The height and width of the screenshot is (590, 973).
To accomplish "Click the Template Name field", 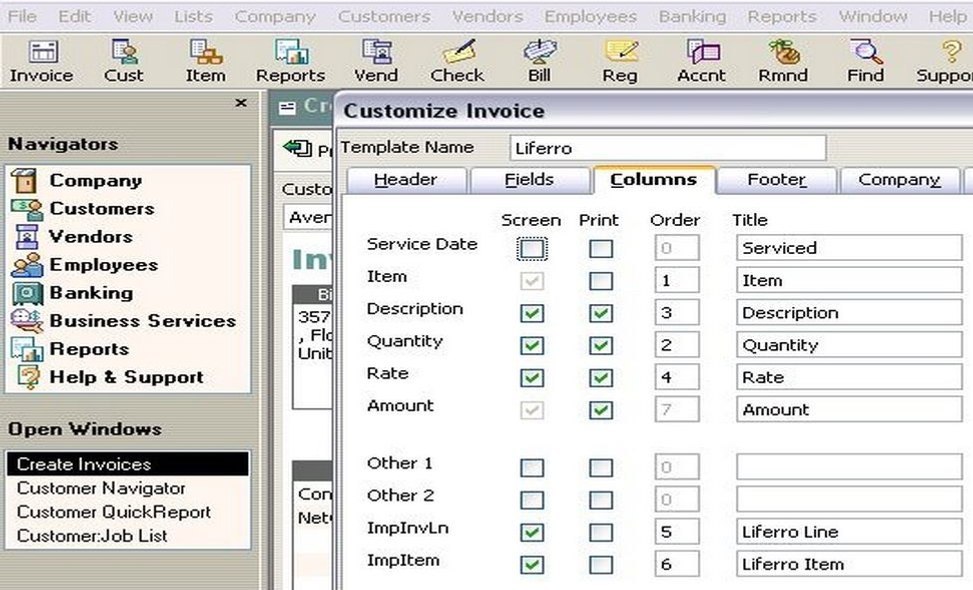I will click(x=665, y=147).
